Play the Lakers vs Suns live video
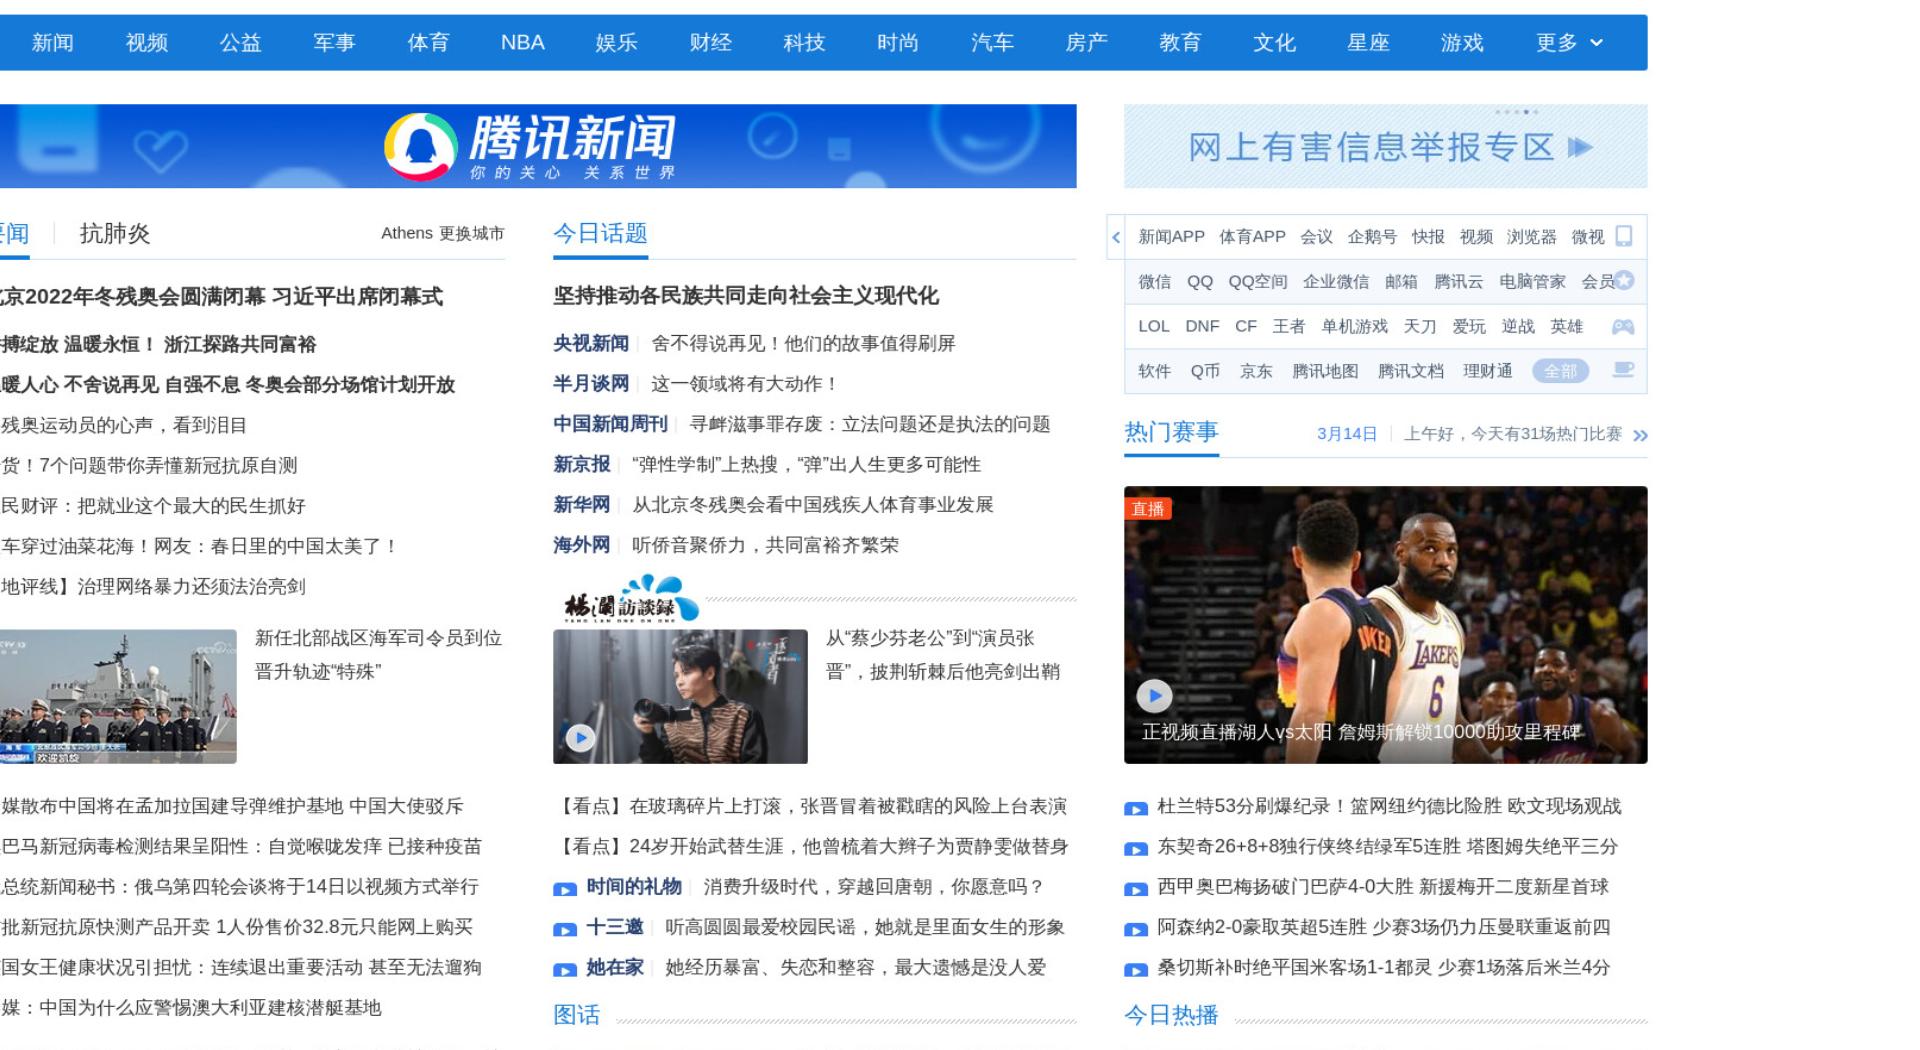Image resolution: width=1920 pixels, height=1050 pixels. click(1154, 695)
